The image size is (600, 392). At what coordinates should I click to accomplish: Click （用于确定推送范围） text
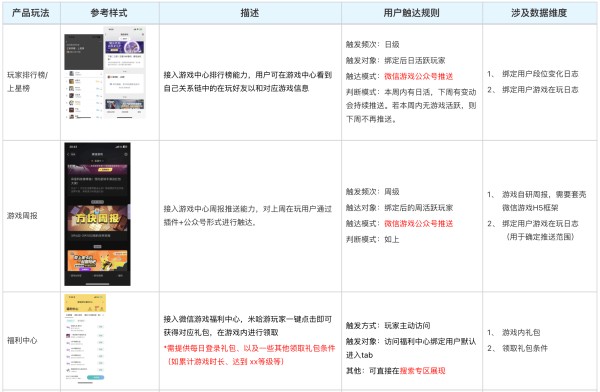tap(540, 237)
